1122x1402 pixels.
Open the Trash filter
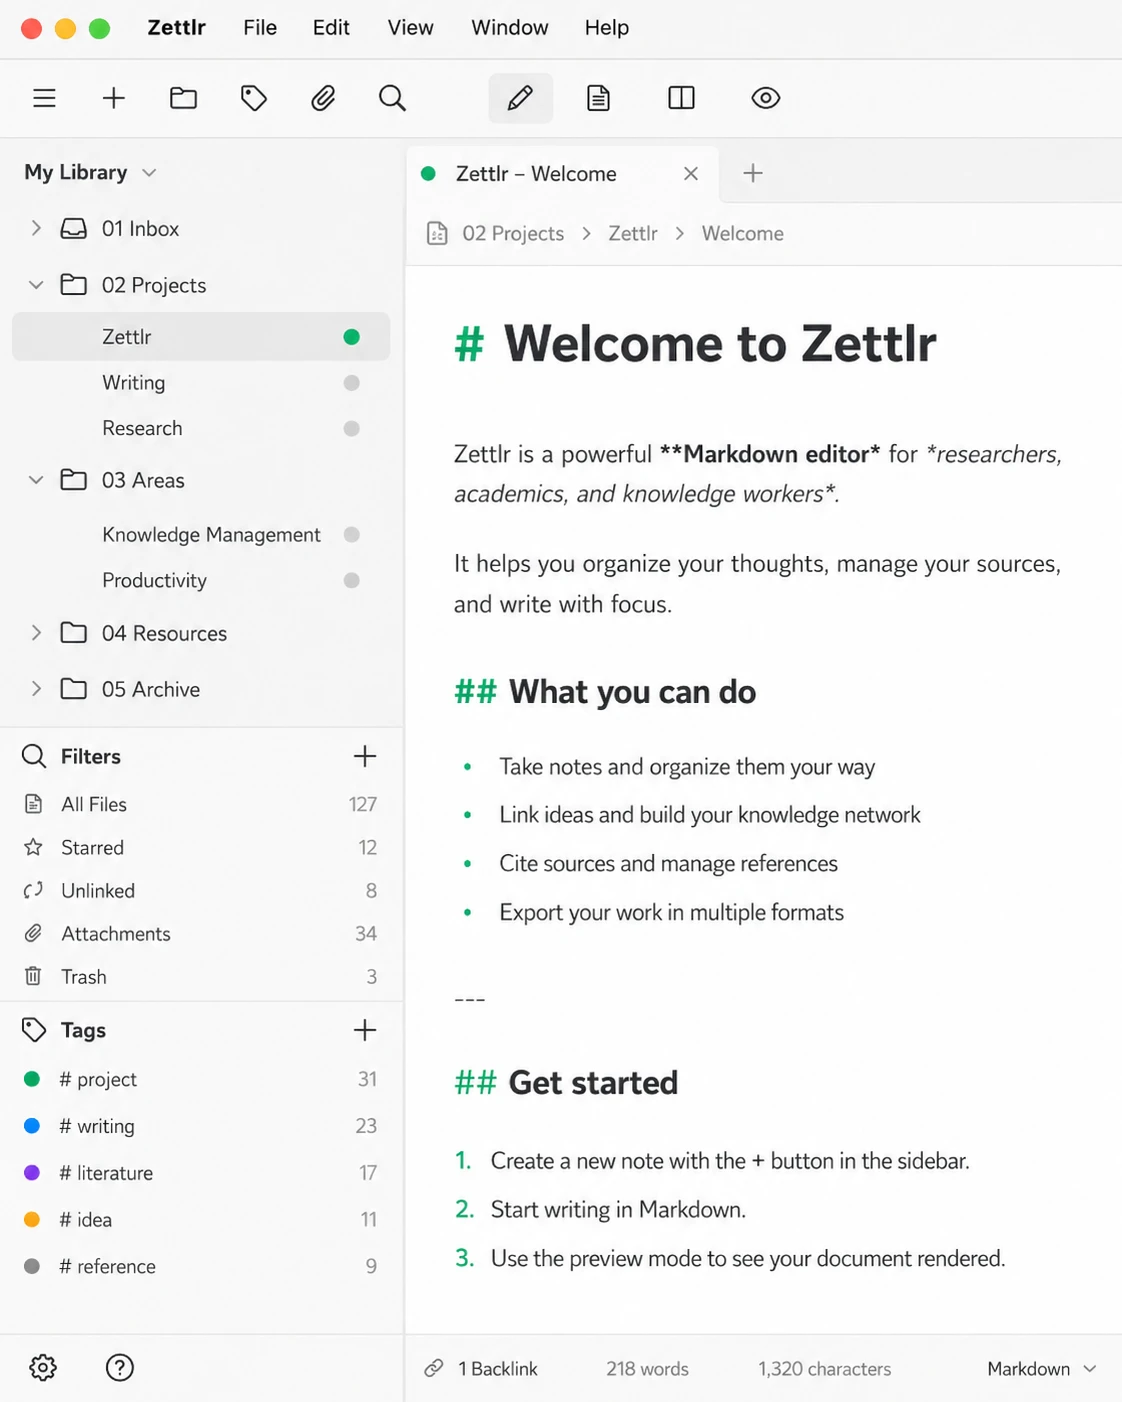(201, 976)
